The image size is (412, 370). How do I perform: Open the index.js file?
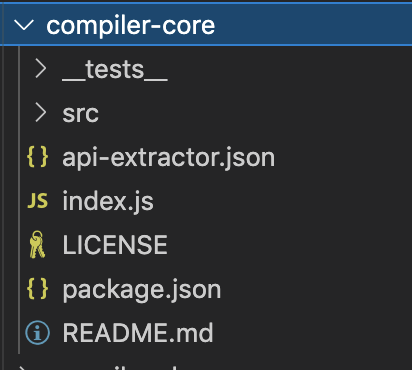pos(108,201)
